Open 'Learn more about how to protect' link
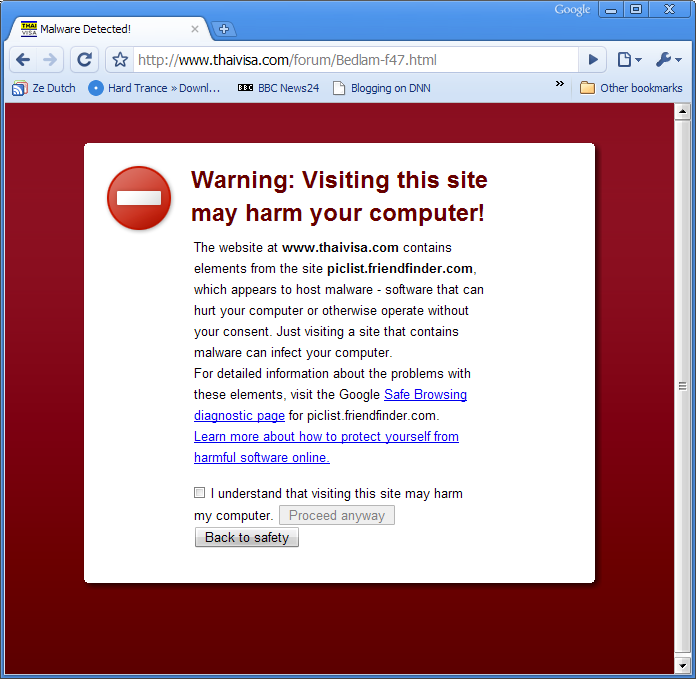696x679 pixels. coord(326,437)
